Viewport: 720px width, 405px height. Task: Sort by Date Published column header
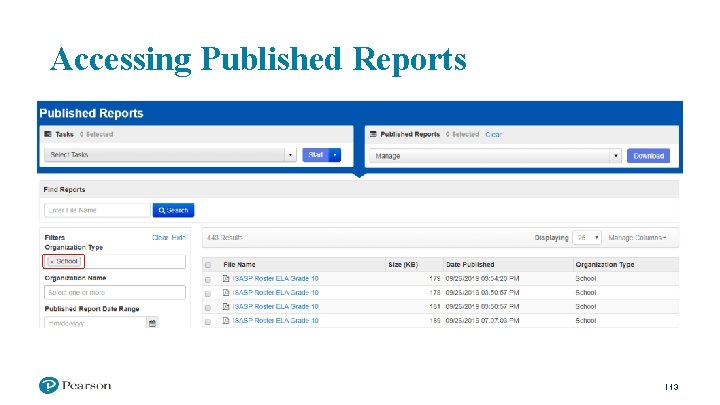[x=470, y=264]
